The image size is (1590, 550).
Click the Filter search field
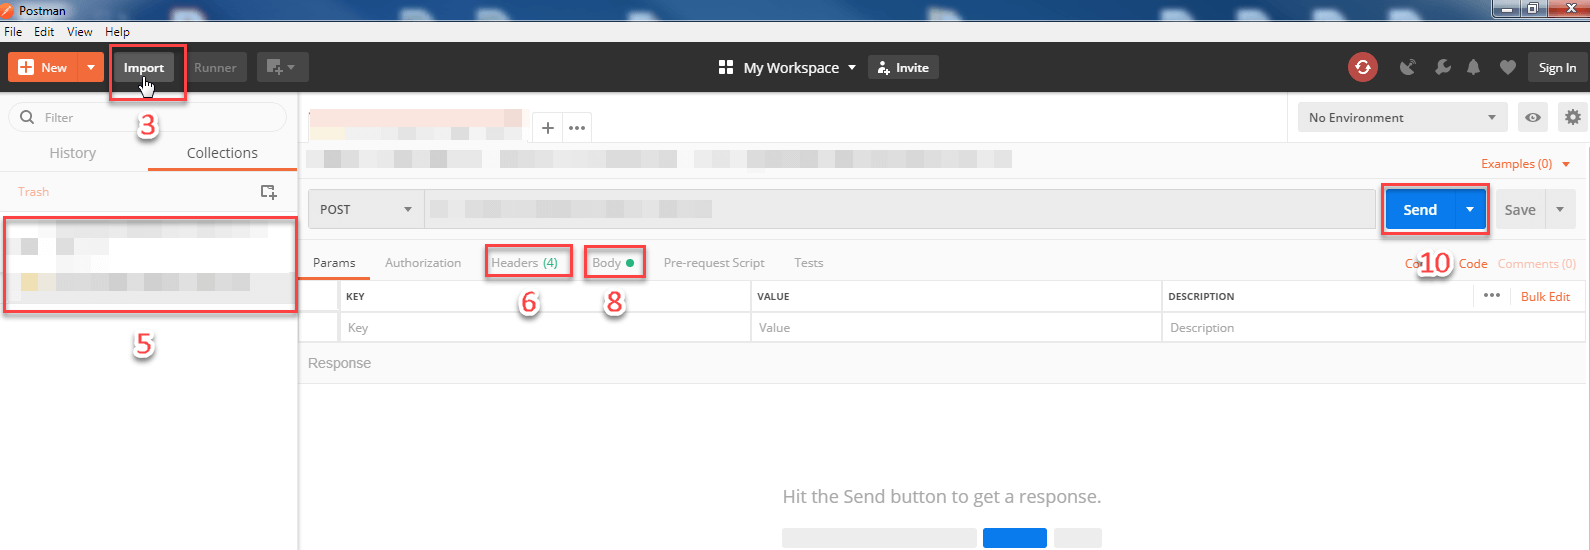[x=148, y=117]
